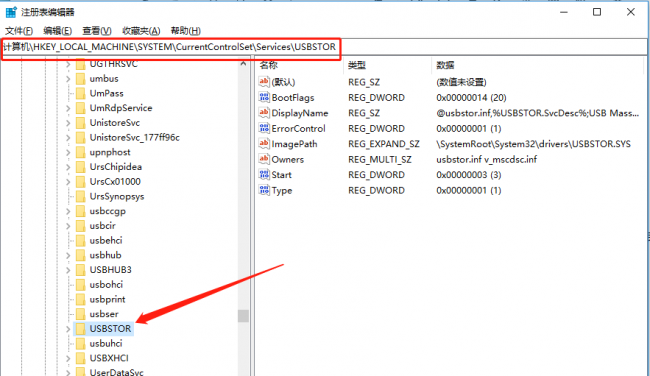Close the Registry Editor window
This screenshot has width=650, height=376.
tap(631, 12)
